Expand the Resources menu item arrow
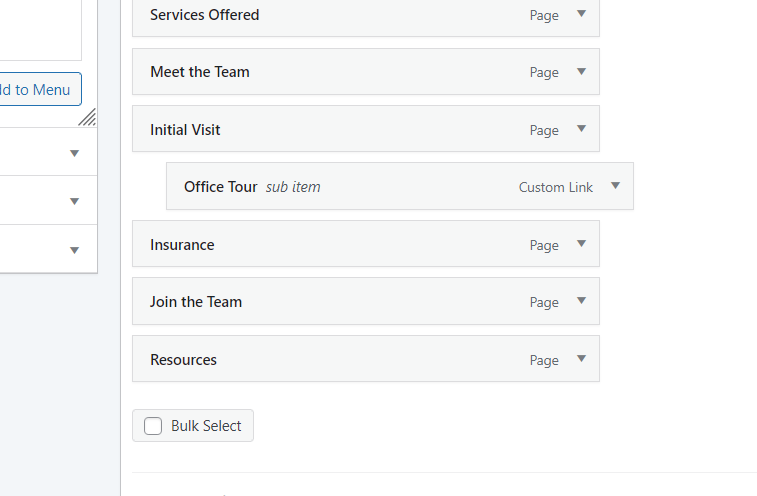This screenshot has width=757, height=496. [x=581, y=359]
